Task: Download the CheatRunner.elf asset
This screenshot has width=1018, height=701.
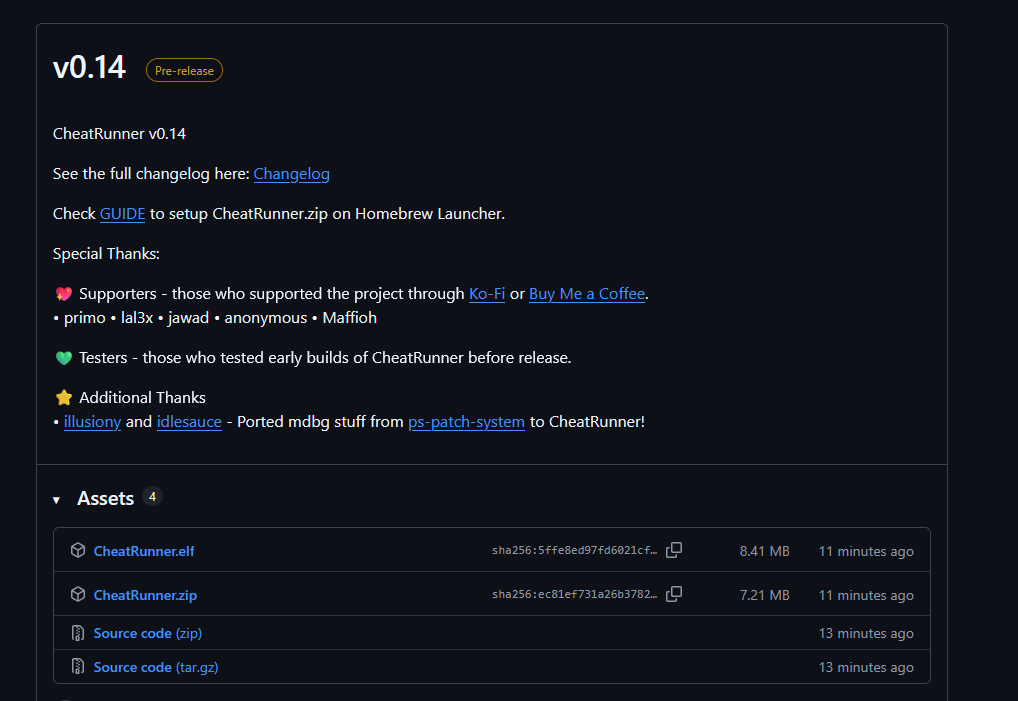Action: tap(144, 551)
